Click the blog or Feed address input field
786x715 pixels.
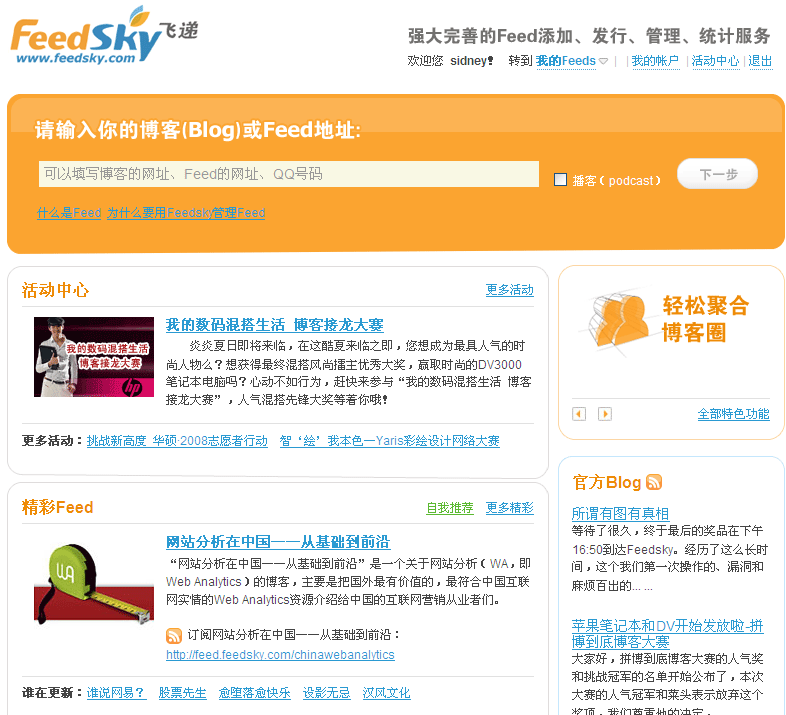click(288, 174)
